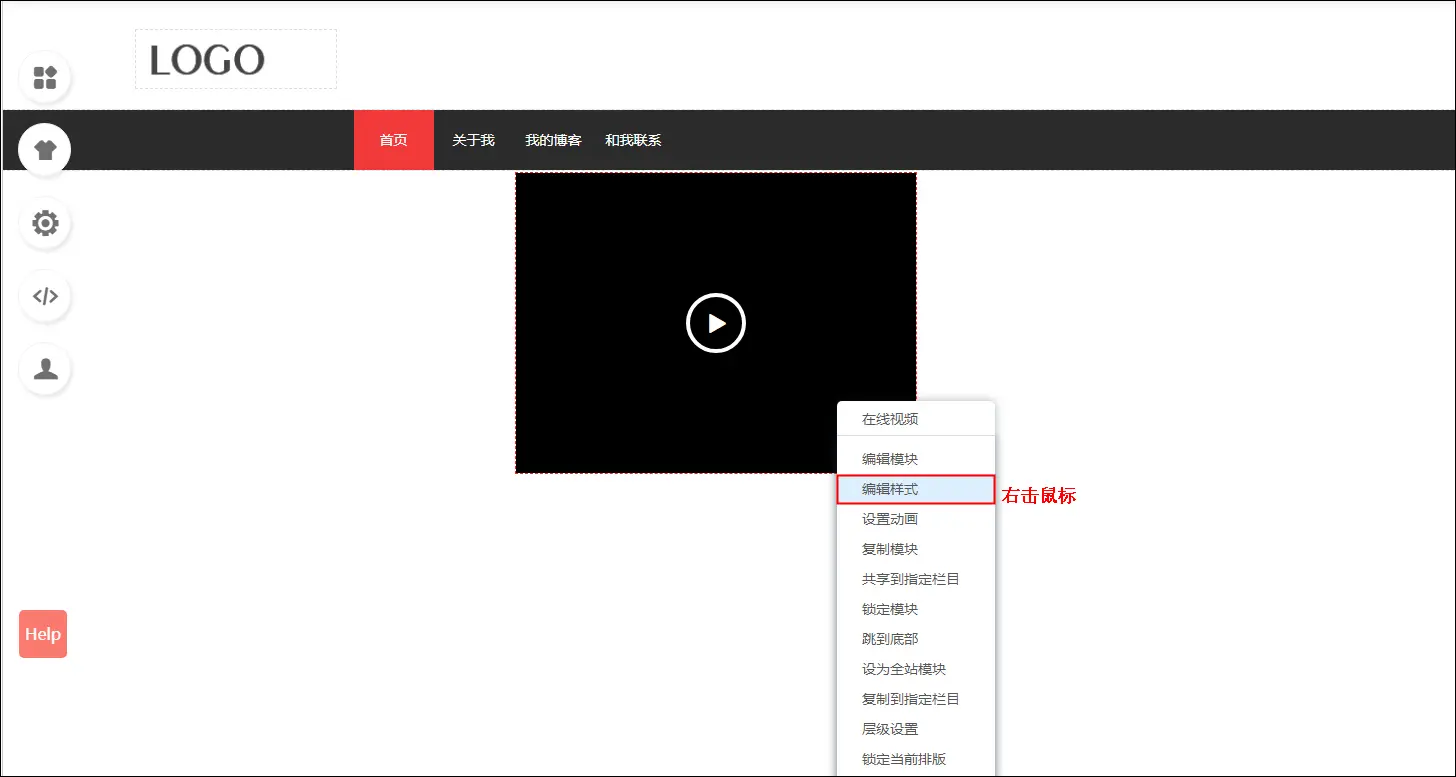Open 层级设置 from context menu
1456x777 pixels.
click(x=890, y=729)
